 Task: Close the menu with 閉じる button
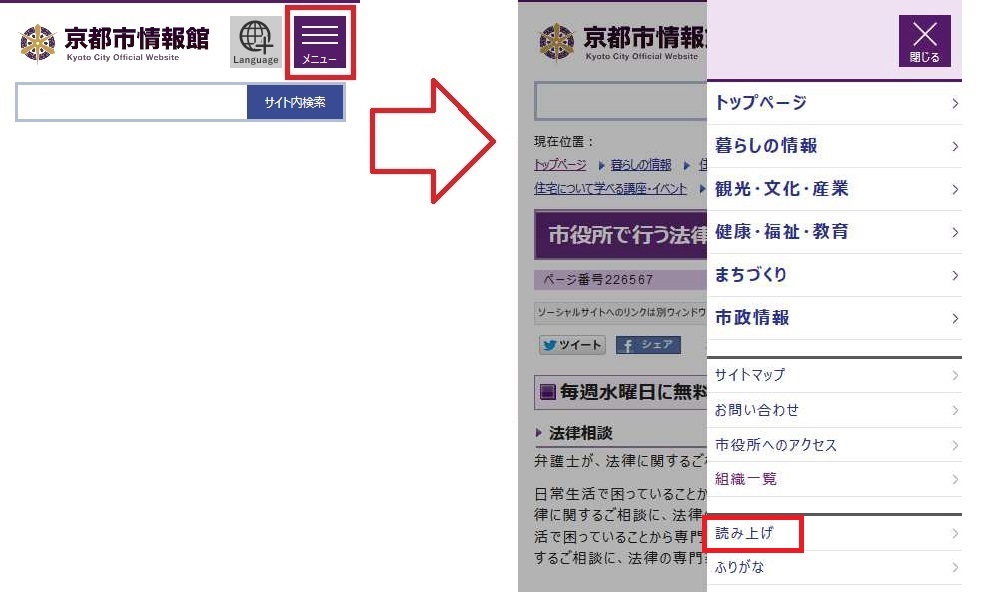pos(924,42)
